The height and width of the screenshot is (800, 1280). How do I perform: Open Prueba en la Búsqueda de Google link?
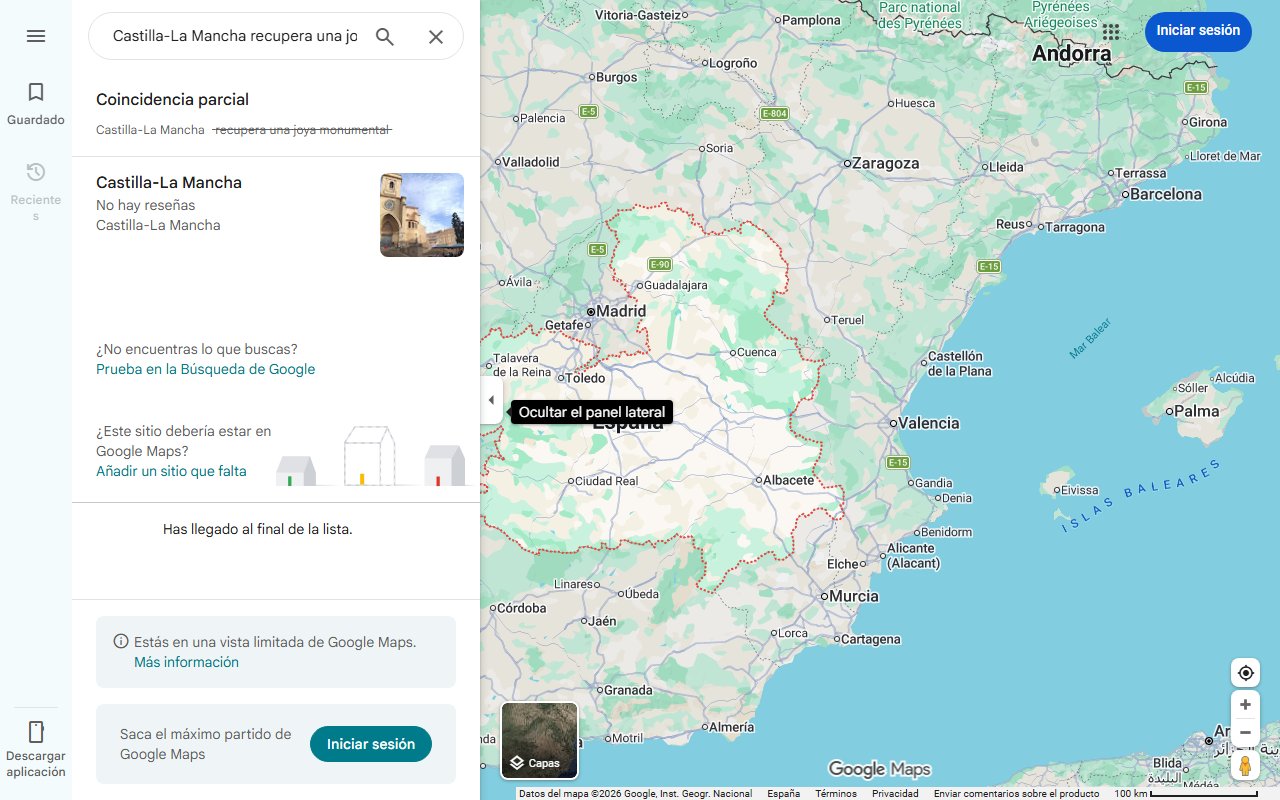tap(204, 369)
